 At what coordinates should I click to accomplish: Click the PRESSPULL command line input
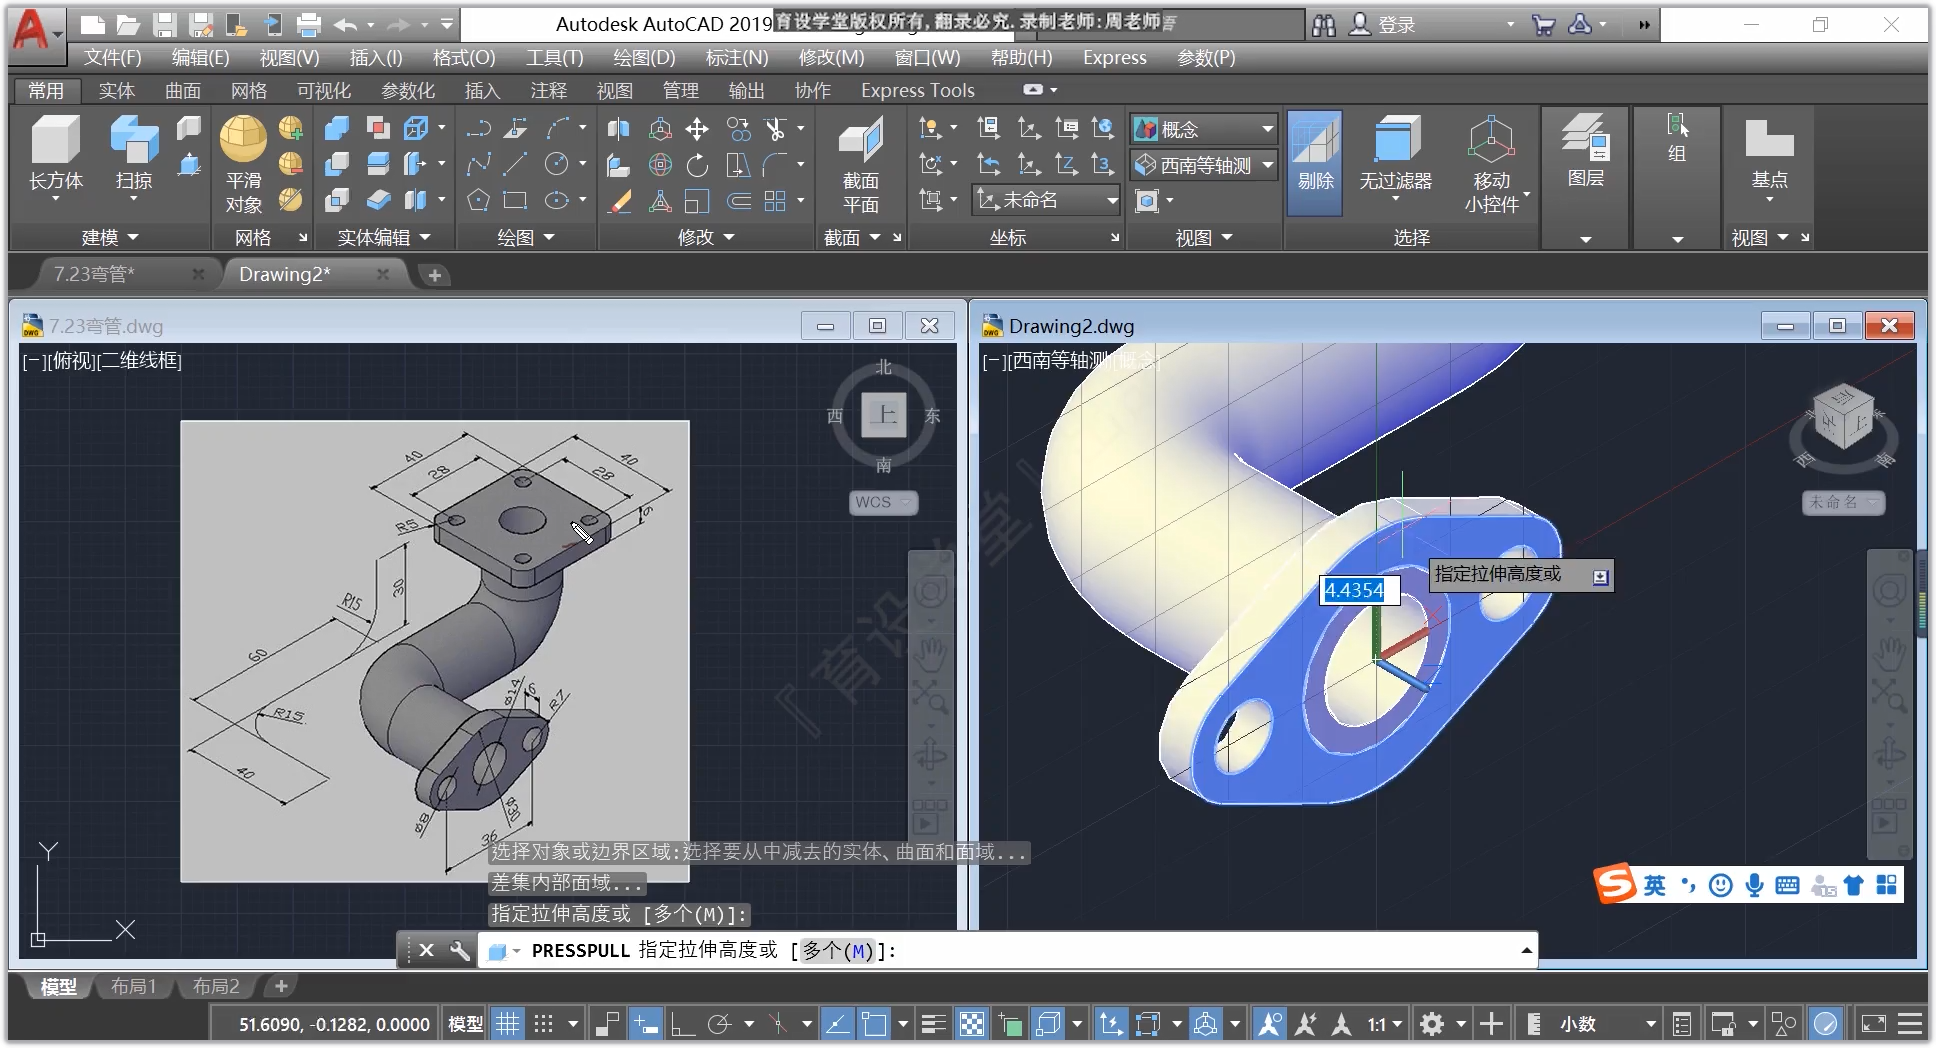coord(1006,950)
